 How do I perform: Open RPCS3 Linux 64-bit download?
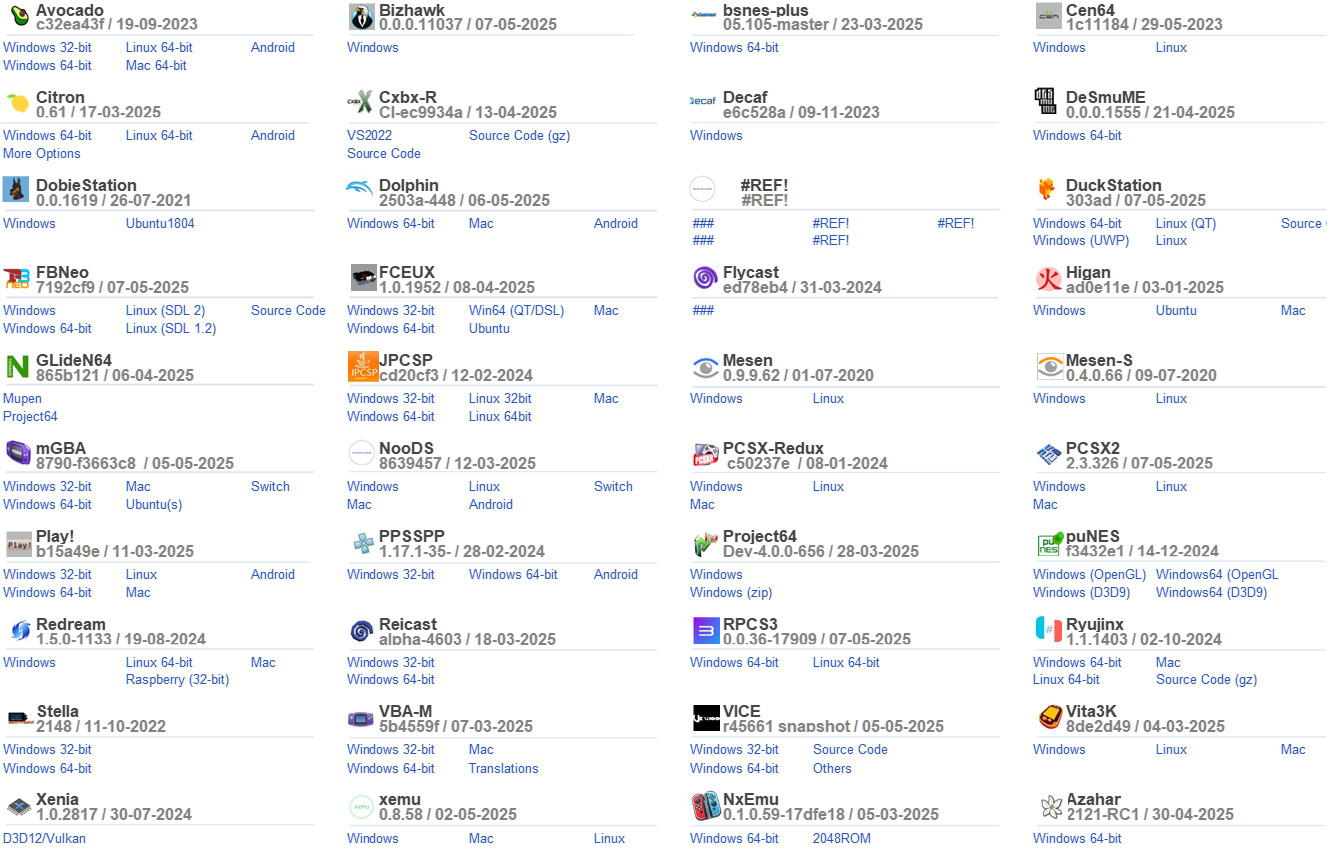pos(846,662)
